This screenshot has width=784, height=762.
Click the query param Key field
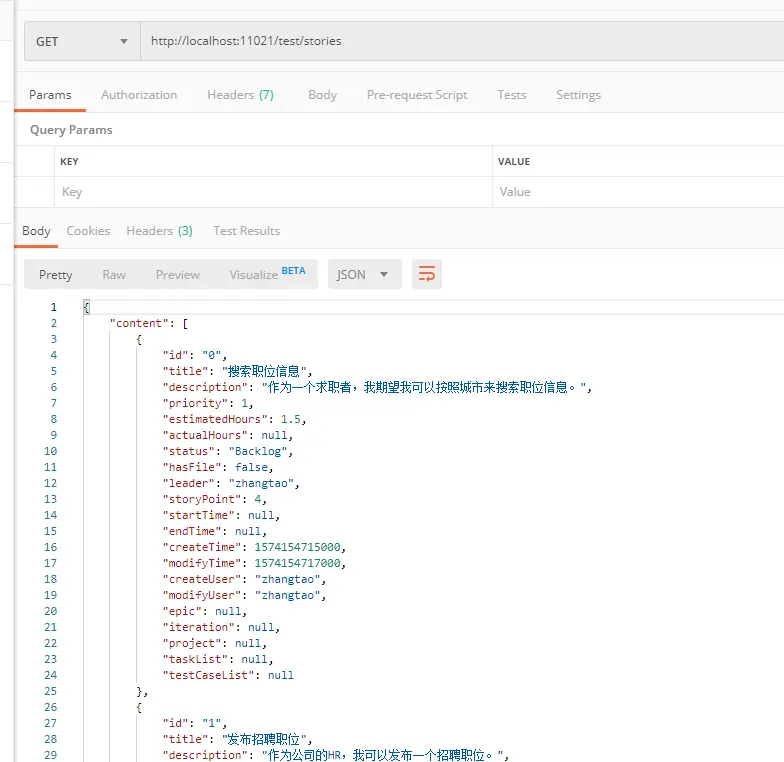tap(273, 192)
